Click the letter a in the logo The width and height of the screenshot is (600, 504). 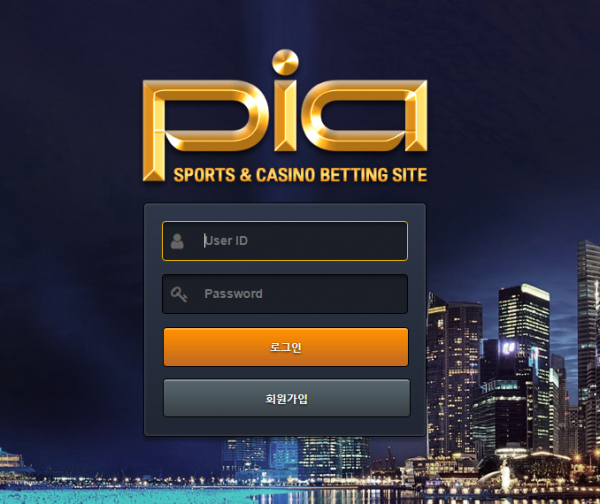coord(364,116)
